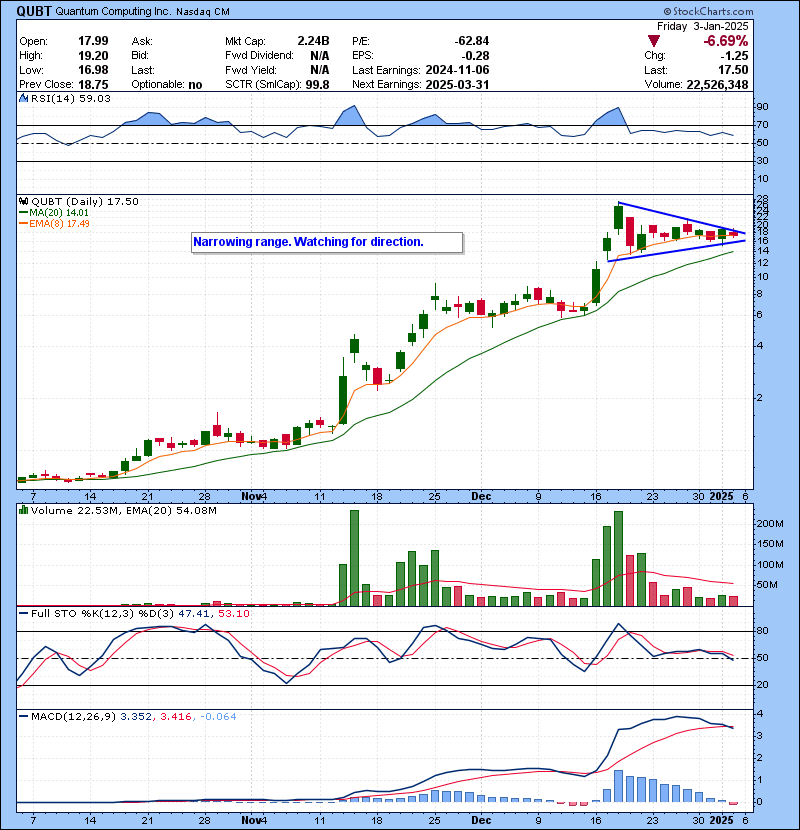Click the Nov label on the bottom-most date axis
The image size is (800, 830).
[250, 820]
